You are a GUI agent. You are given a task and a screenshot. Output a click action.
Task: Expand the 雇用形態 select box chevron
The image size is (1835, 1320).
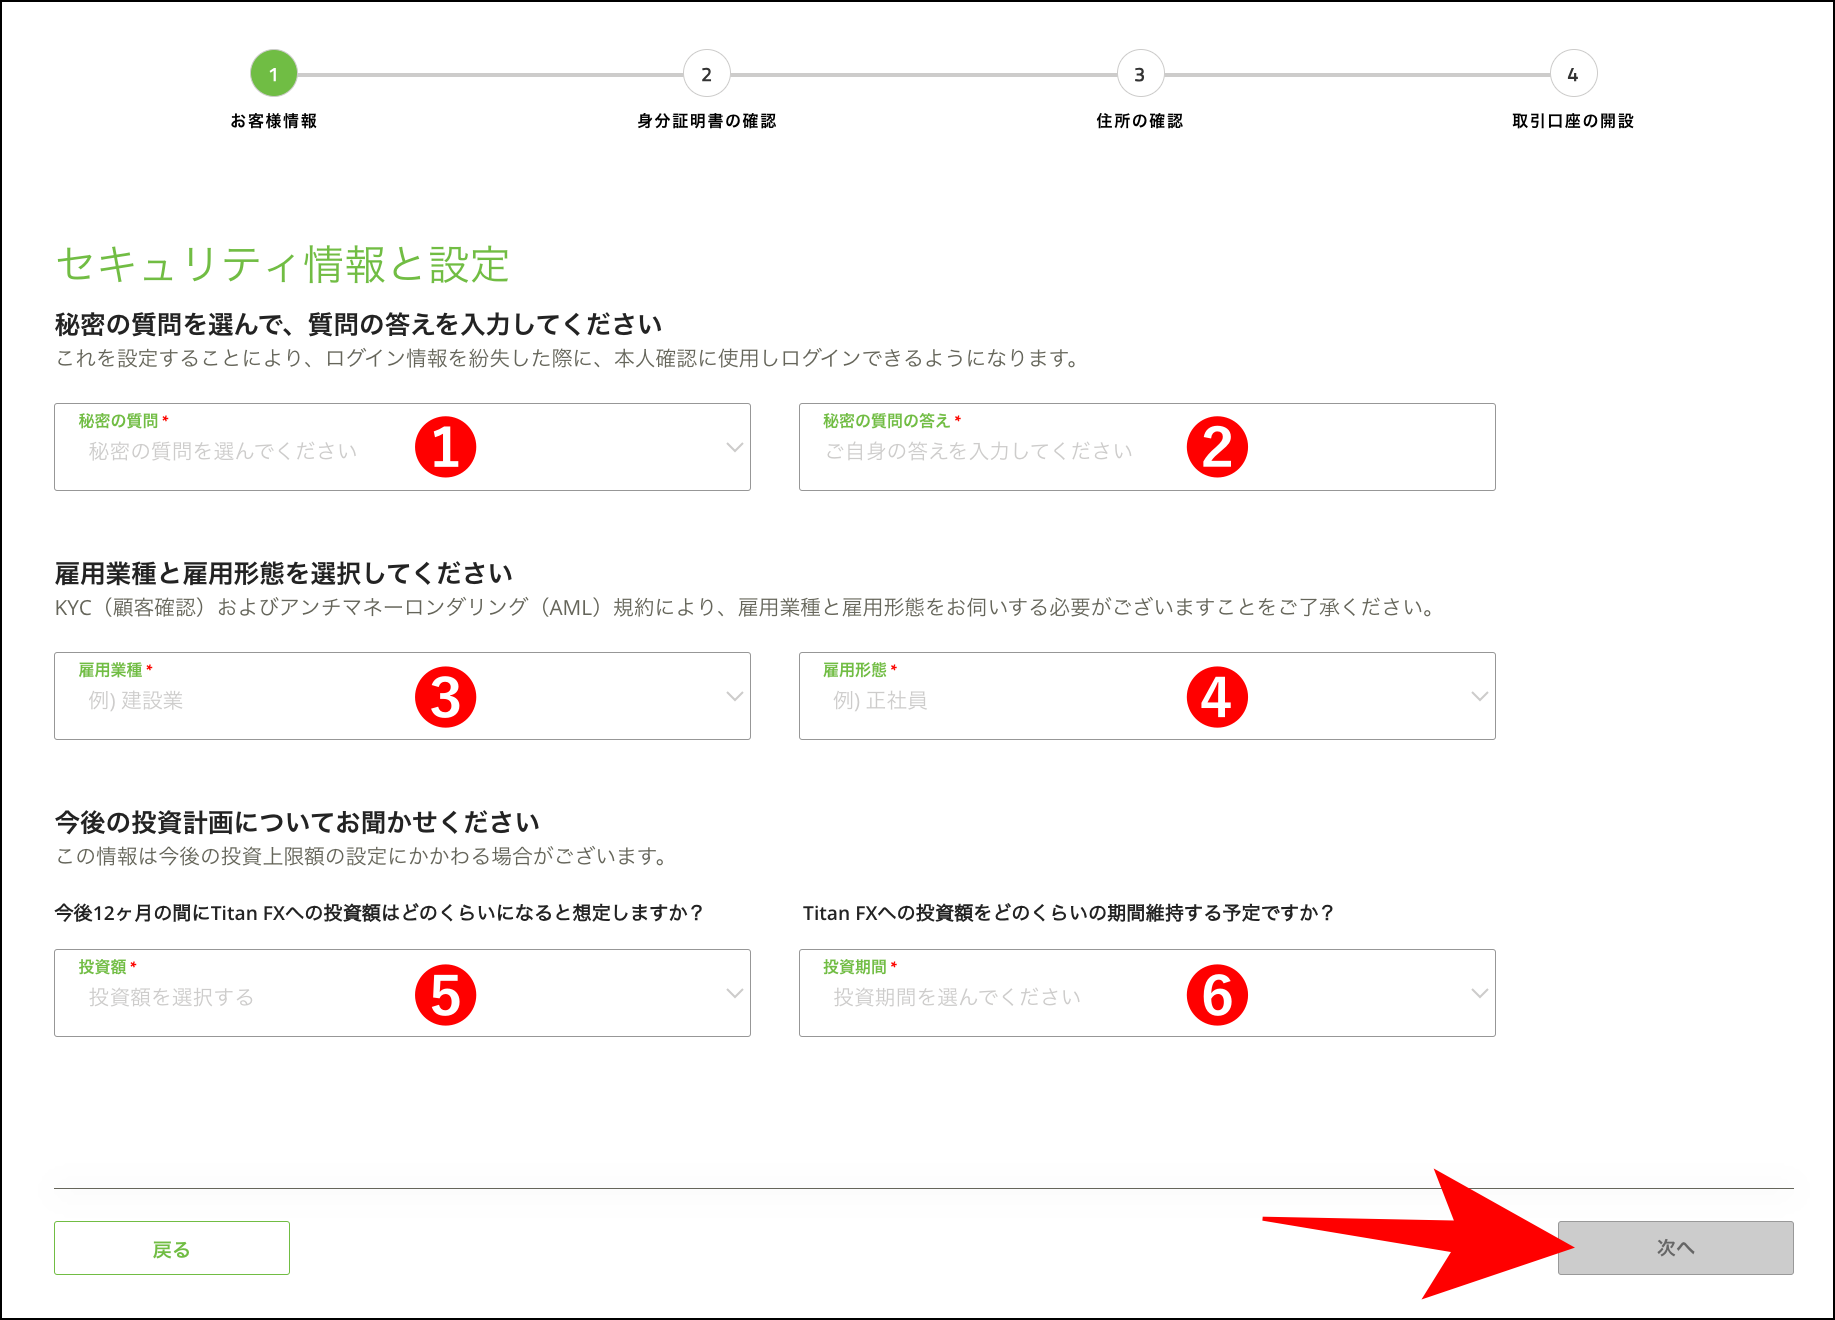[1480, 697]
